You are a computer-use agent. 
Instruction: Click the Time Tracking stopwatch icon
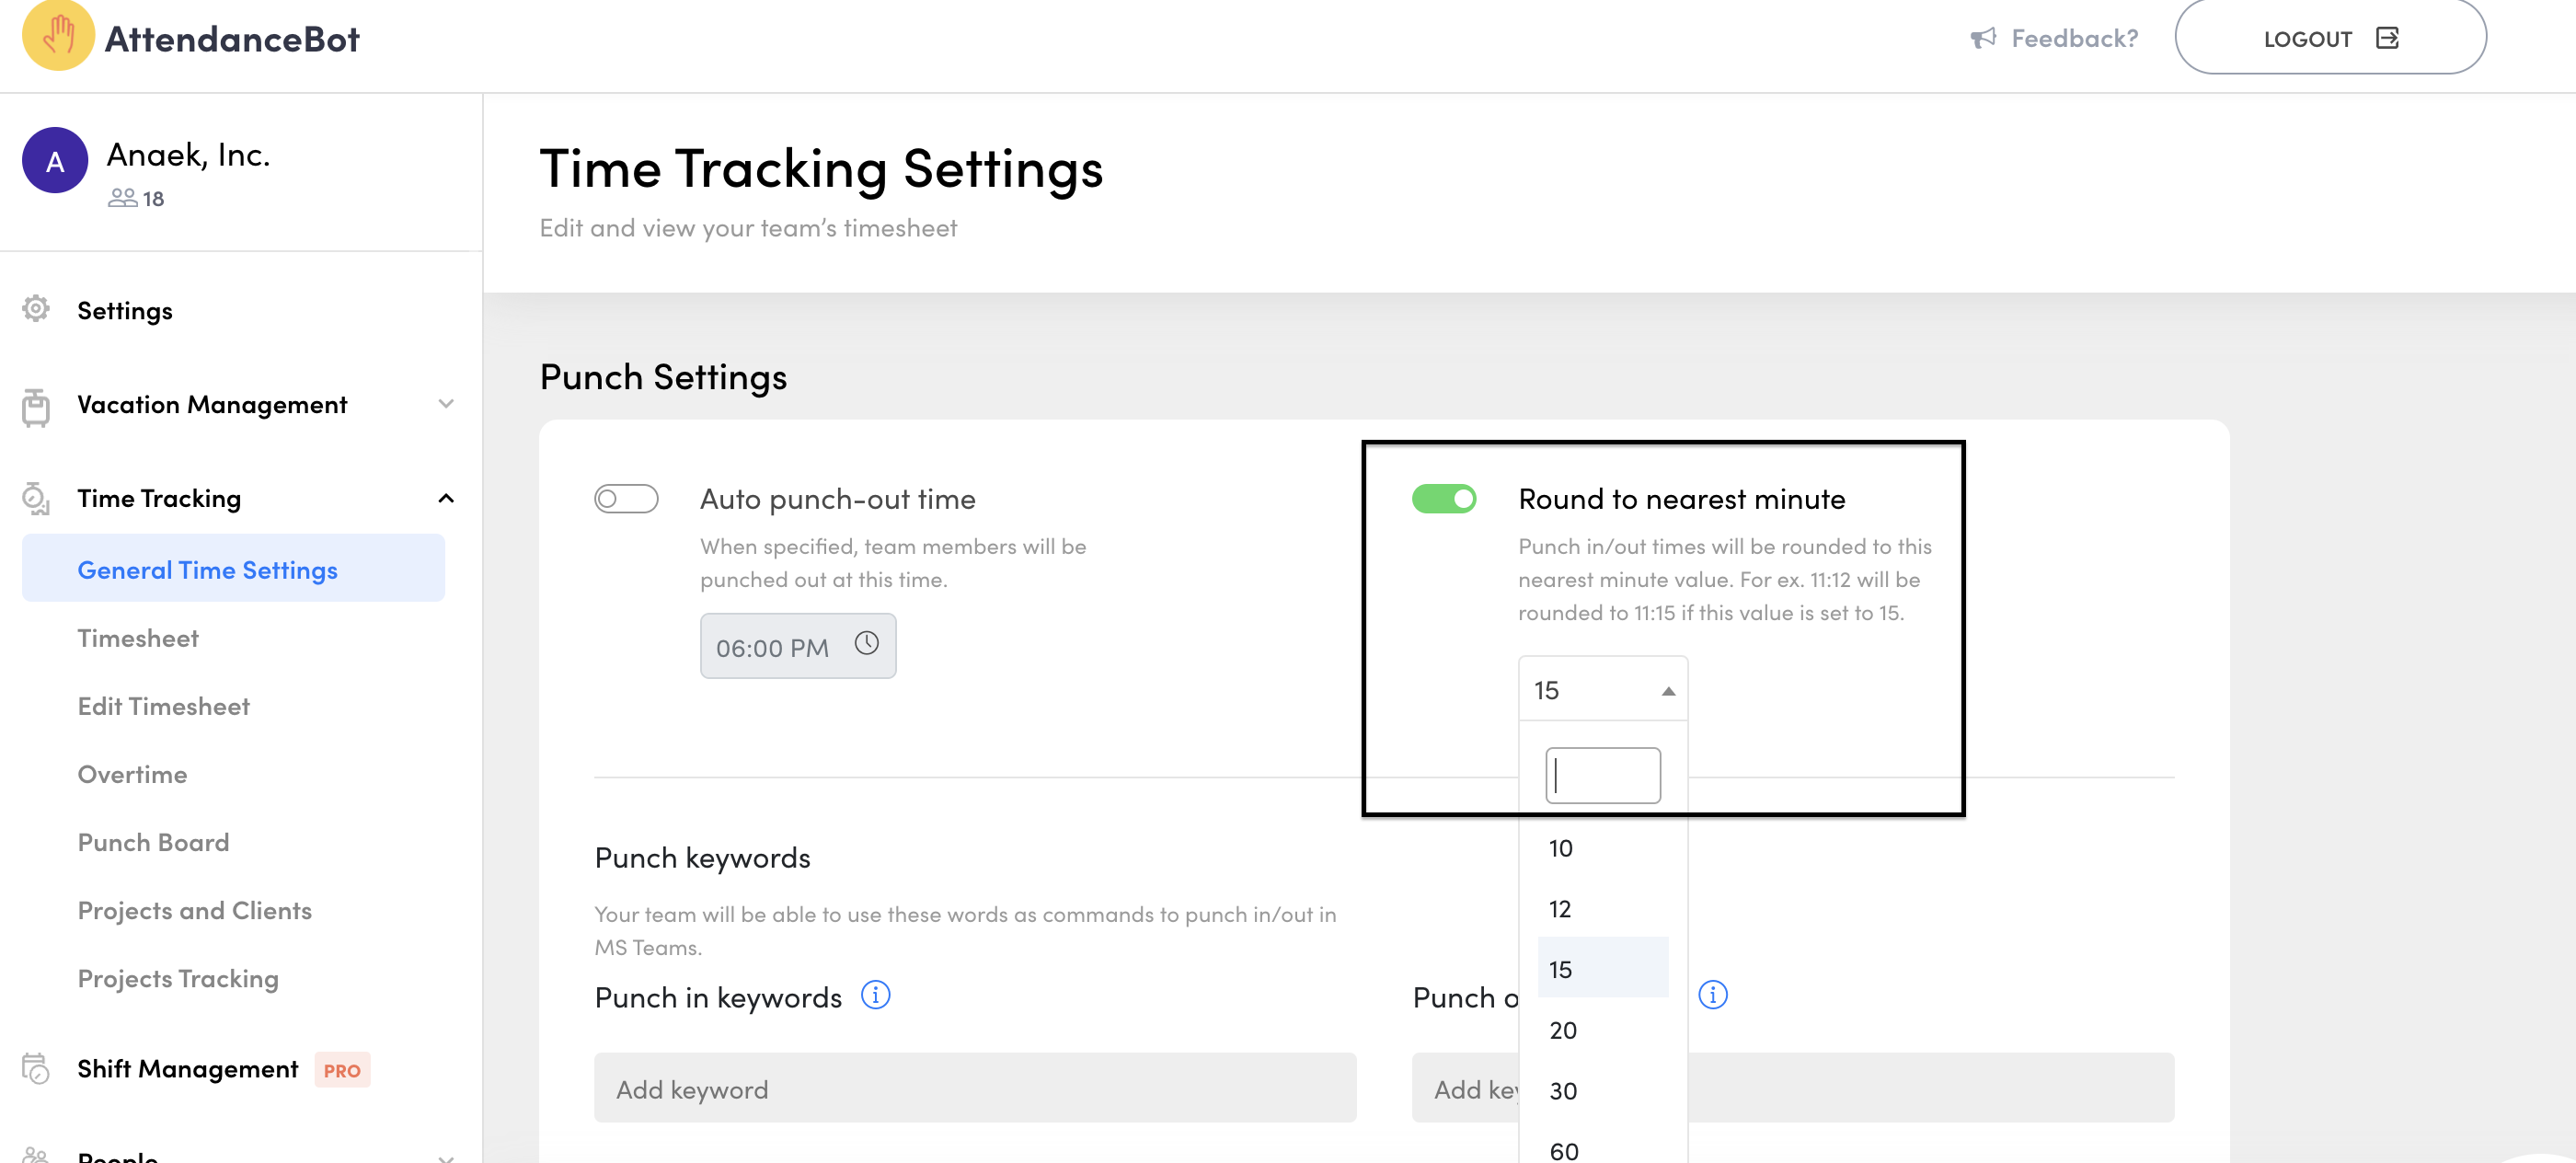[36, 498]
